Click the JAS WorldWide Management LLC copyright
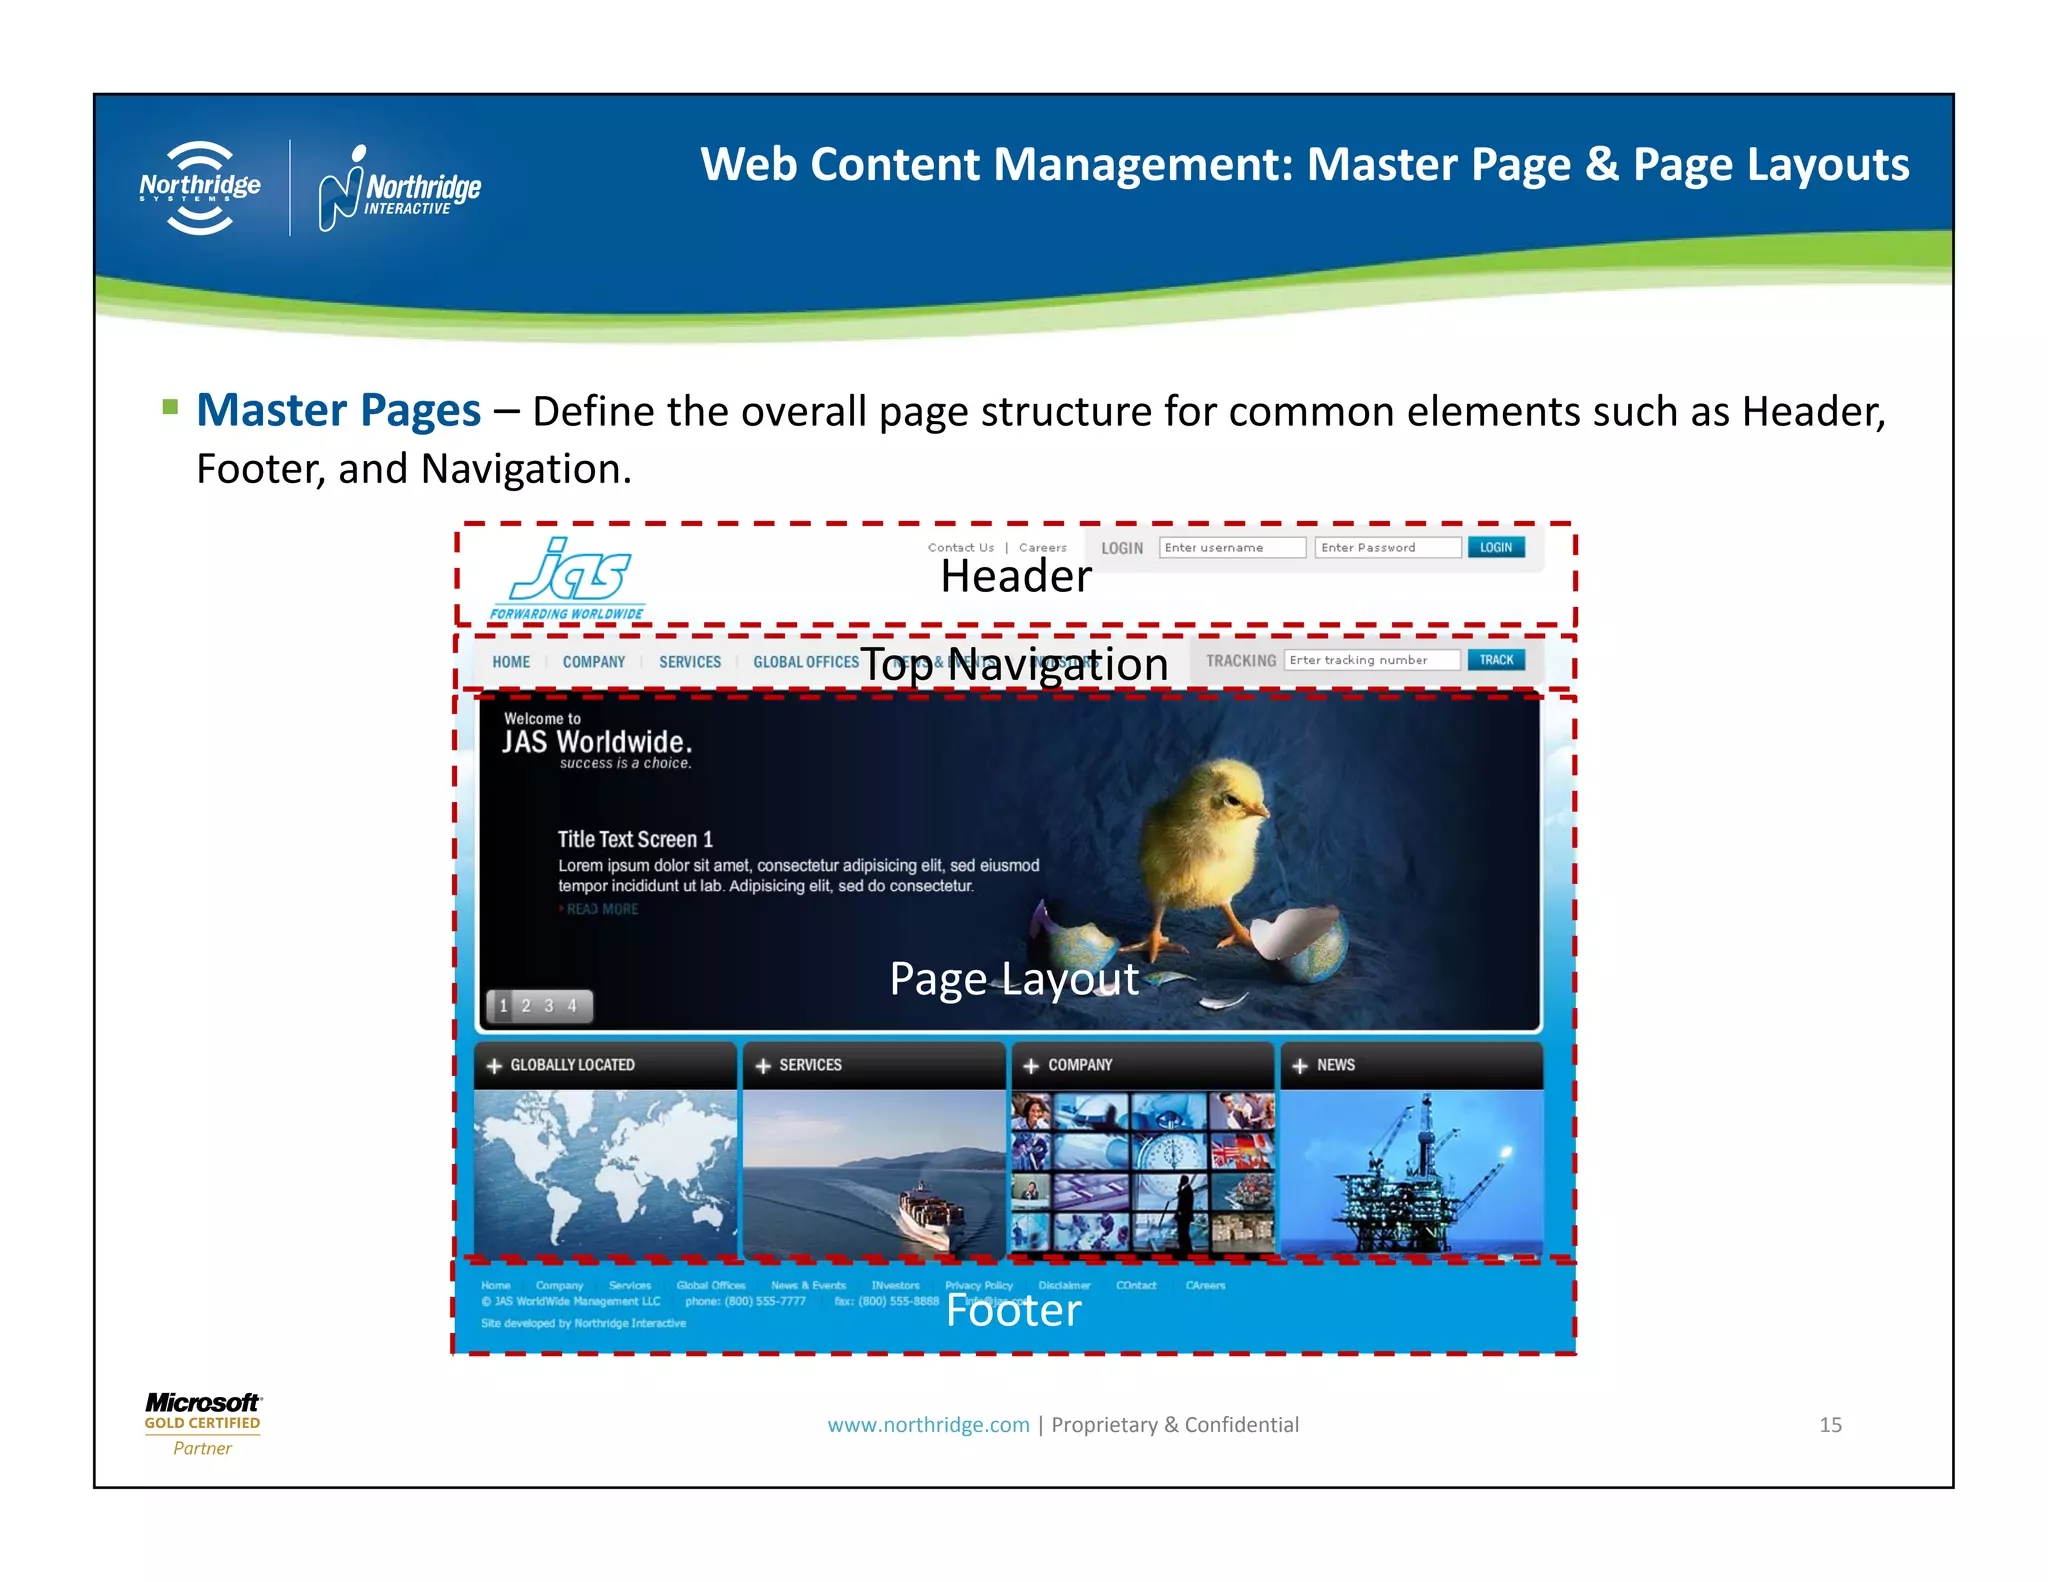Viewport: 2048px width, 1582px height. coord(570,1302)
